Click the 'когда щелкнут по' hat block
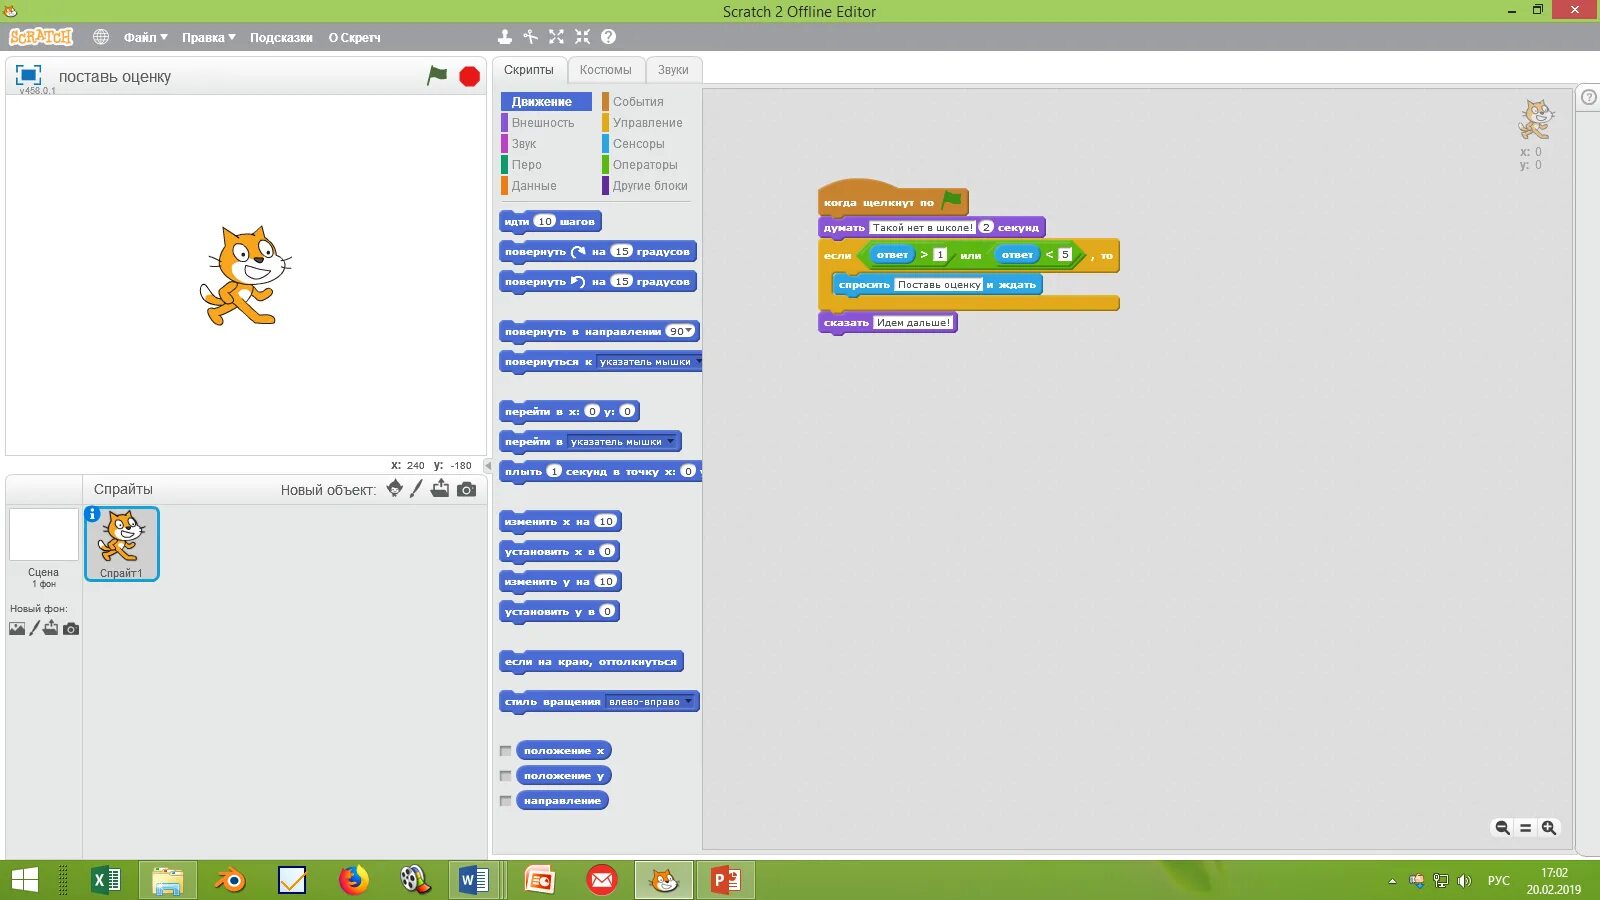 click(x=892, y=201)
